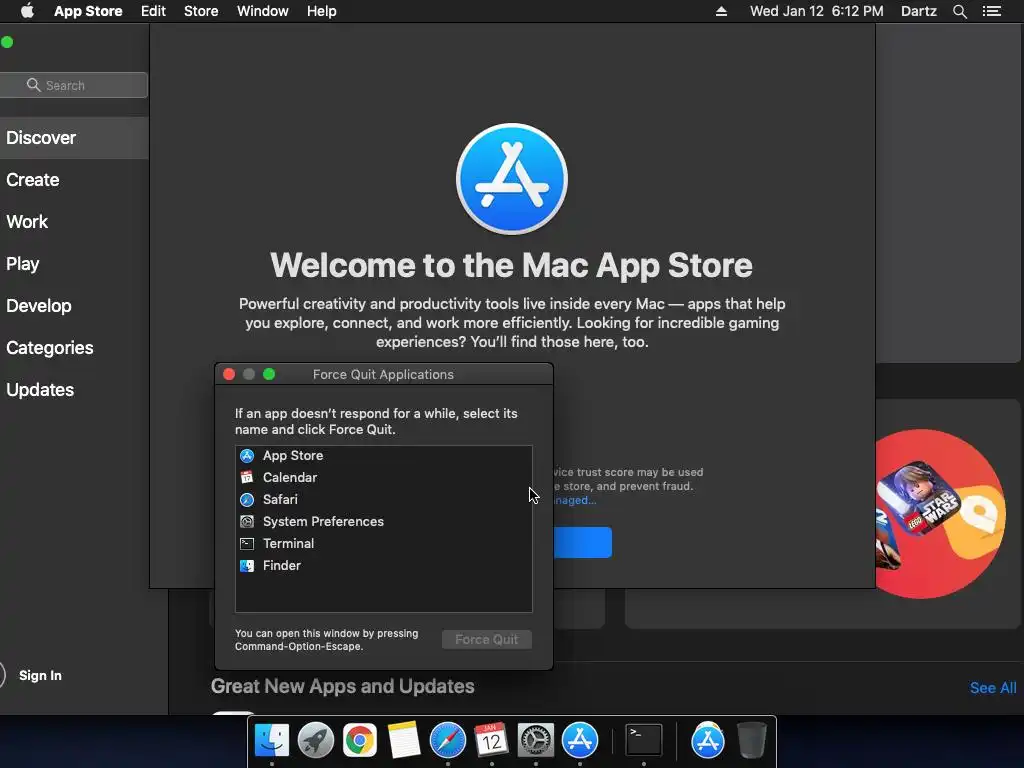Open System Preferences from the Dock
1024x768 pixels.
pyautogui.click(x=536, y=740)
